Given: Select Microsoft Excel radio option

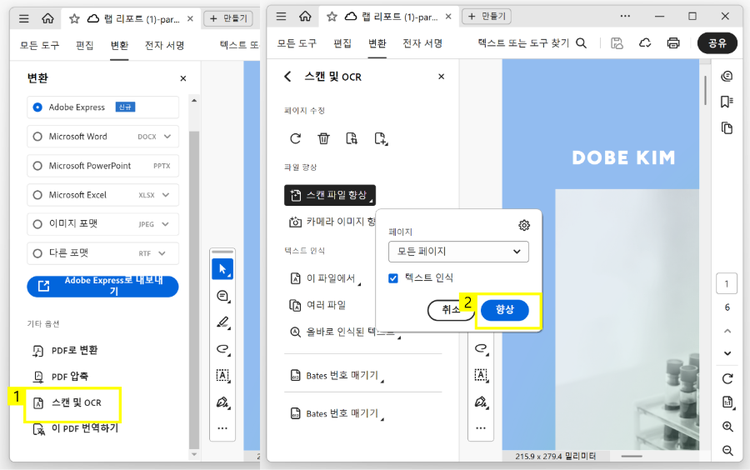Looking at the screenshot, I should point(37,195).
